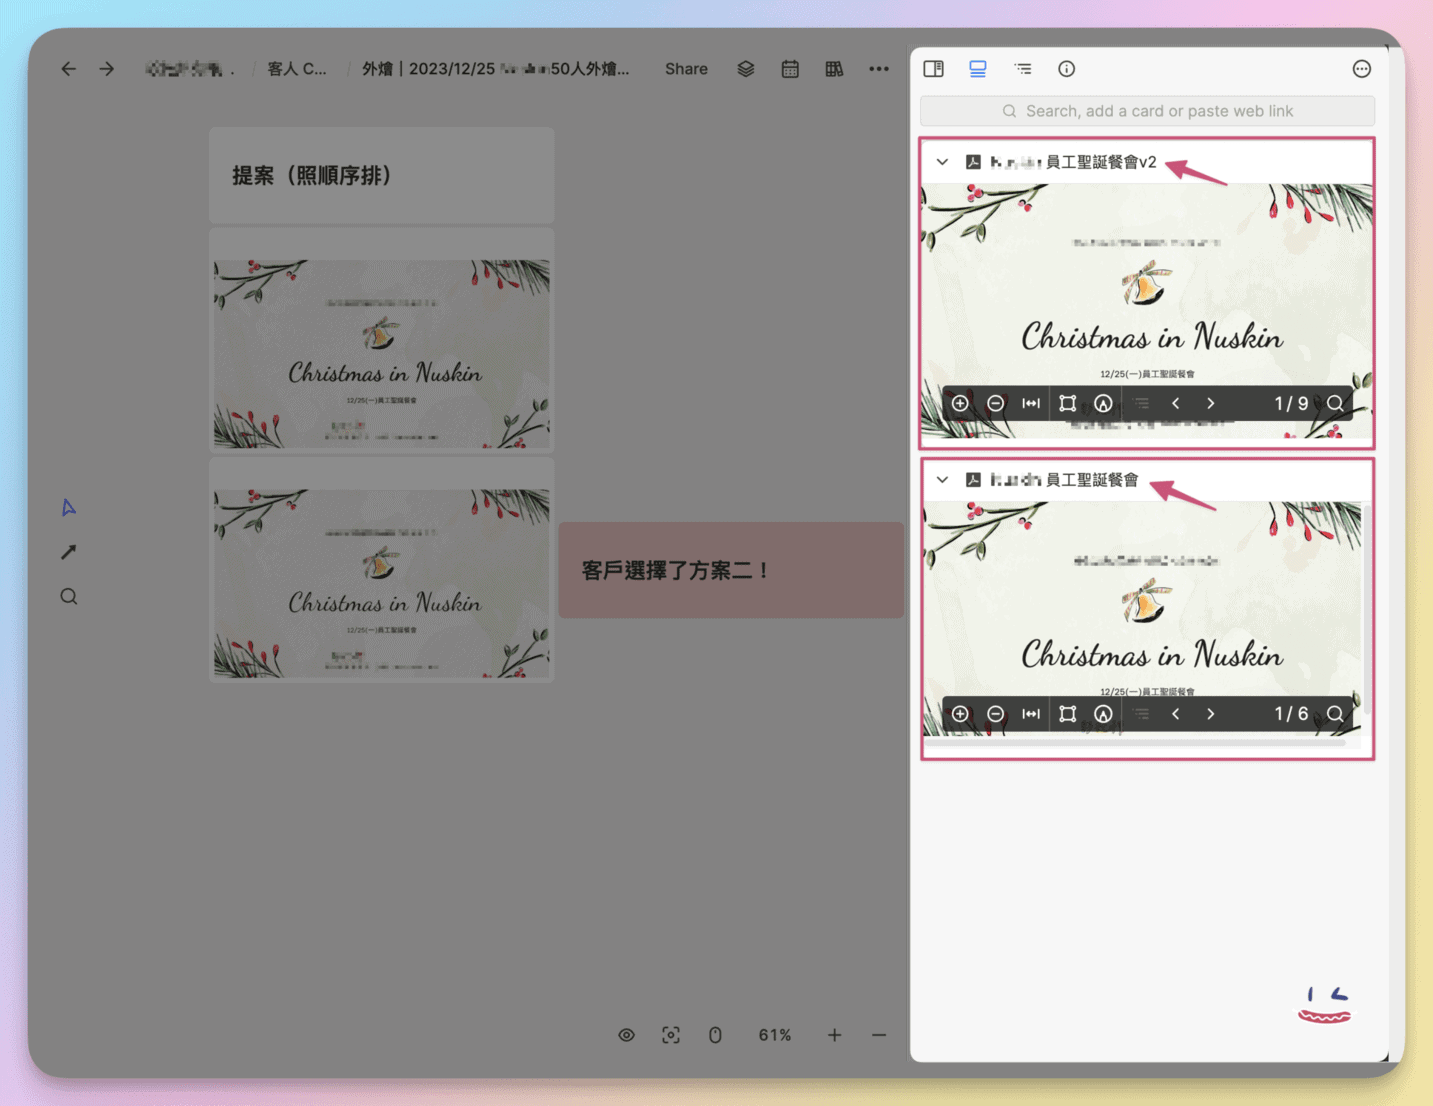This screenshot has width=1433, height=1106.
Task: Go forward with the right arrow
Action: tap(106, 69)
